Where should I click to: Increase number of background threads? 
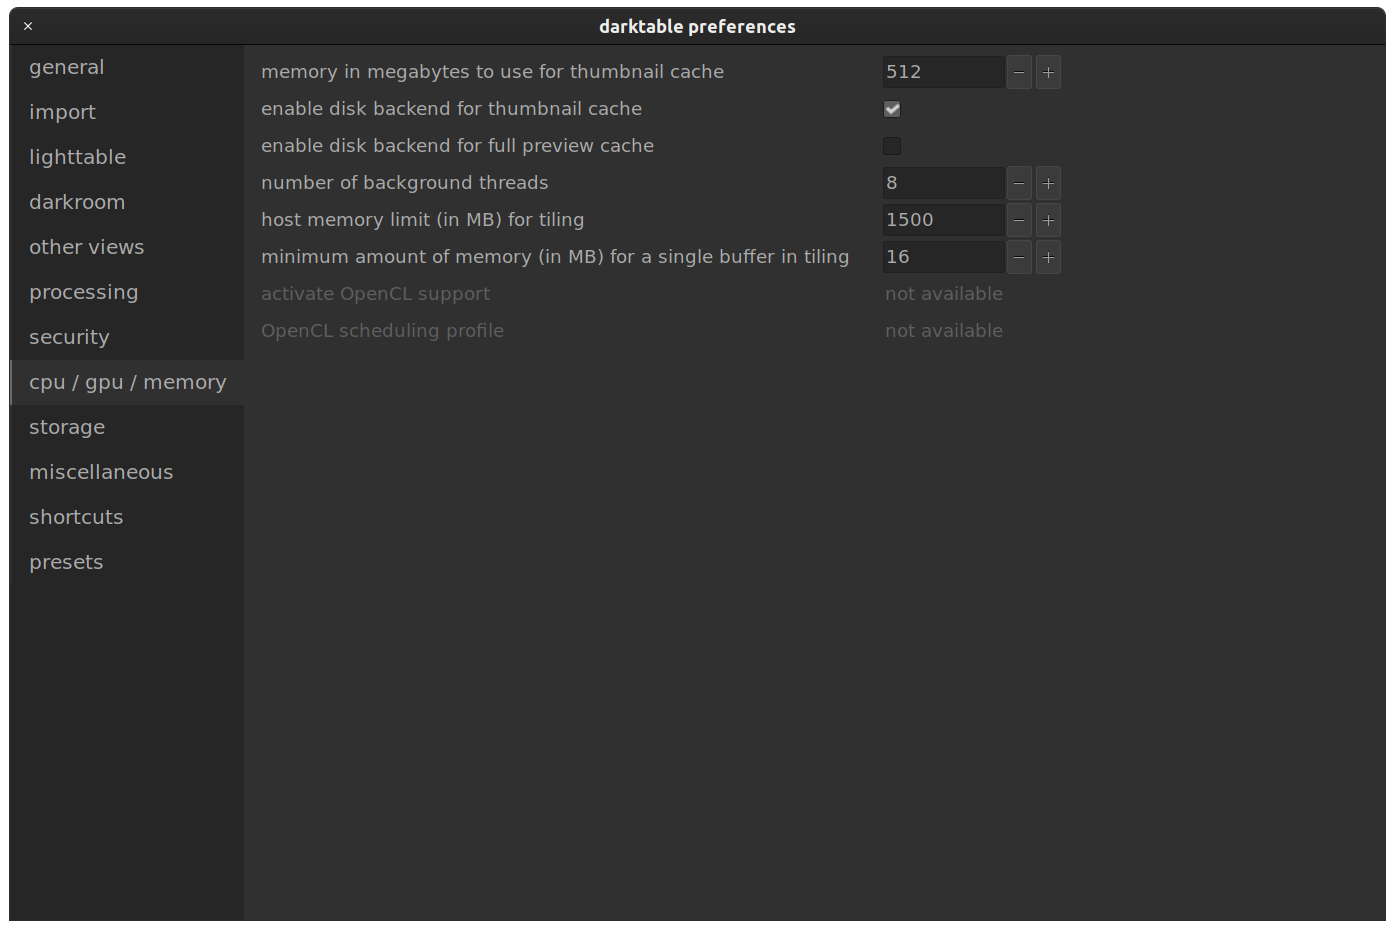(1048, 183)
